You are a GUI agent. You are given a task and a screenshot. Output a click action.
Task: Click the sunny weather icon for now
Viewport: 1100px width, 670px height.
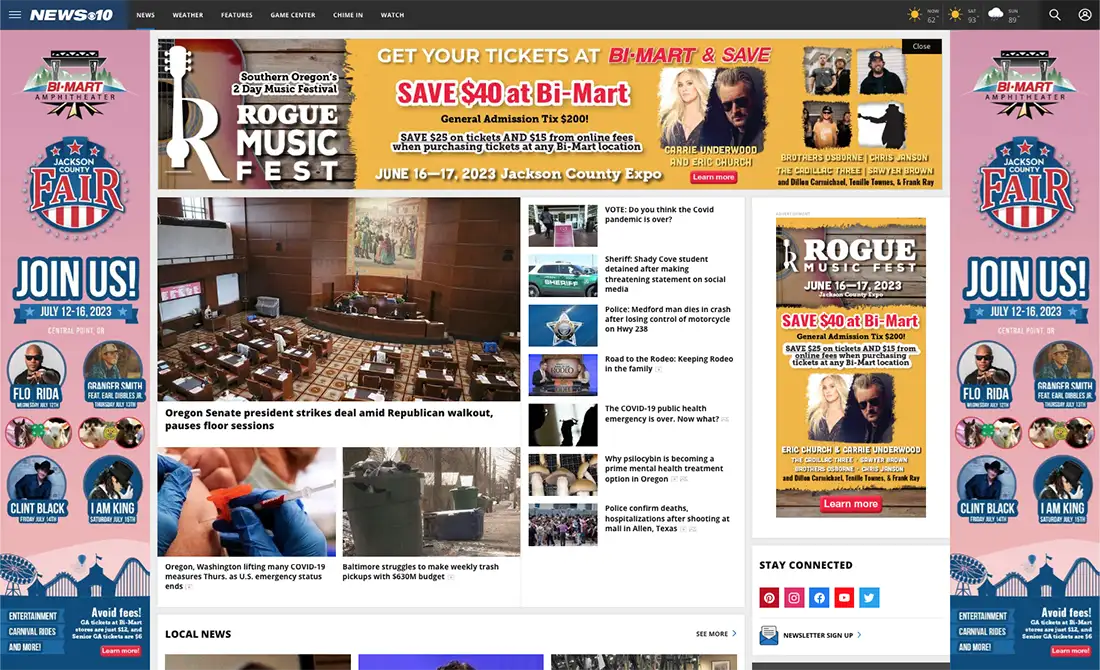click(x=914, y=14)
